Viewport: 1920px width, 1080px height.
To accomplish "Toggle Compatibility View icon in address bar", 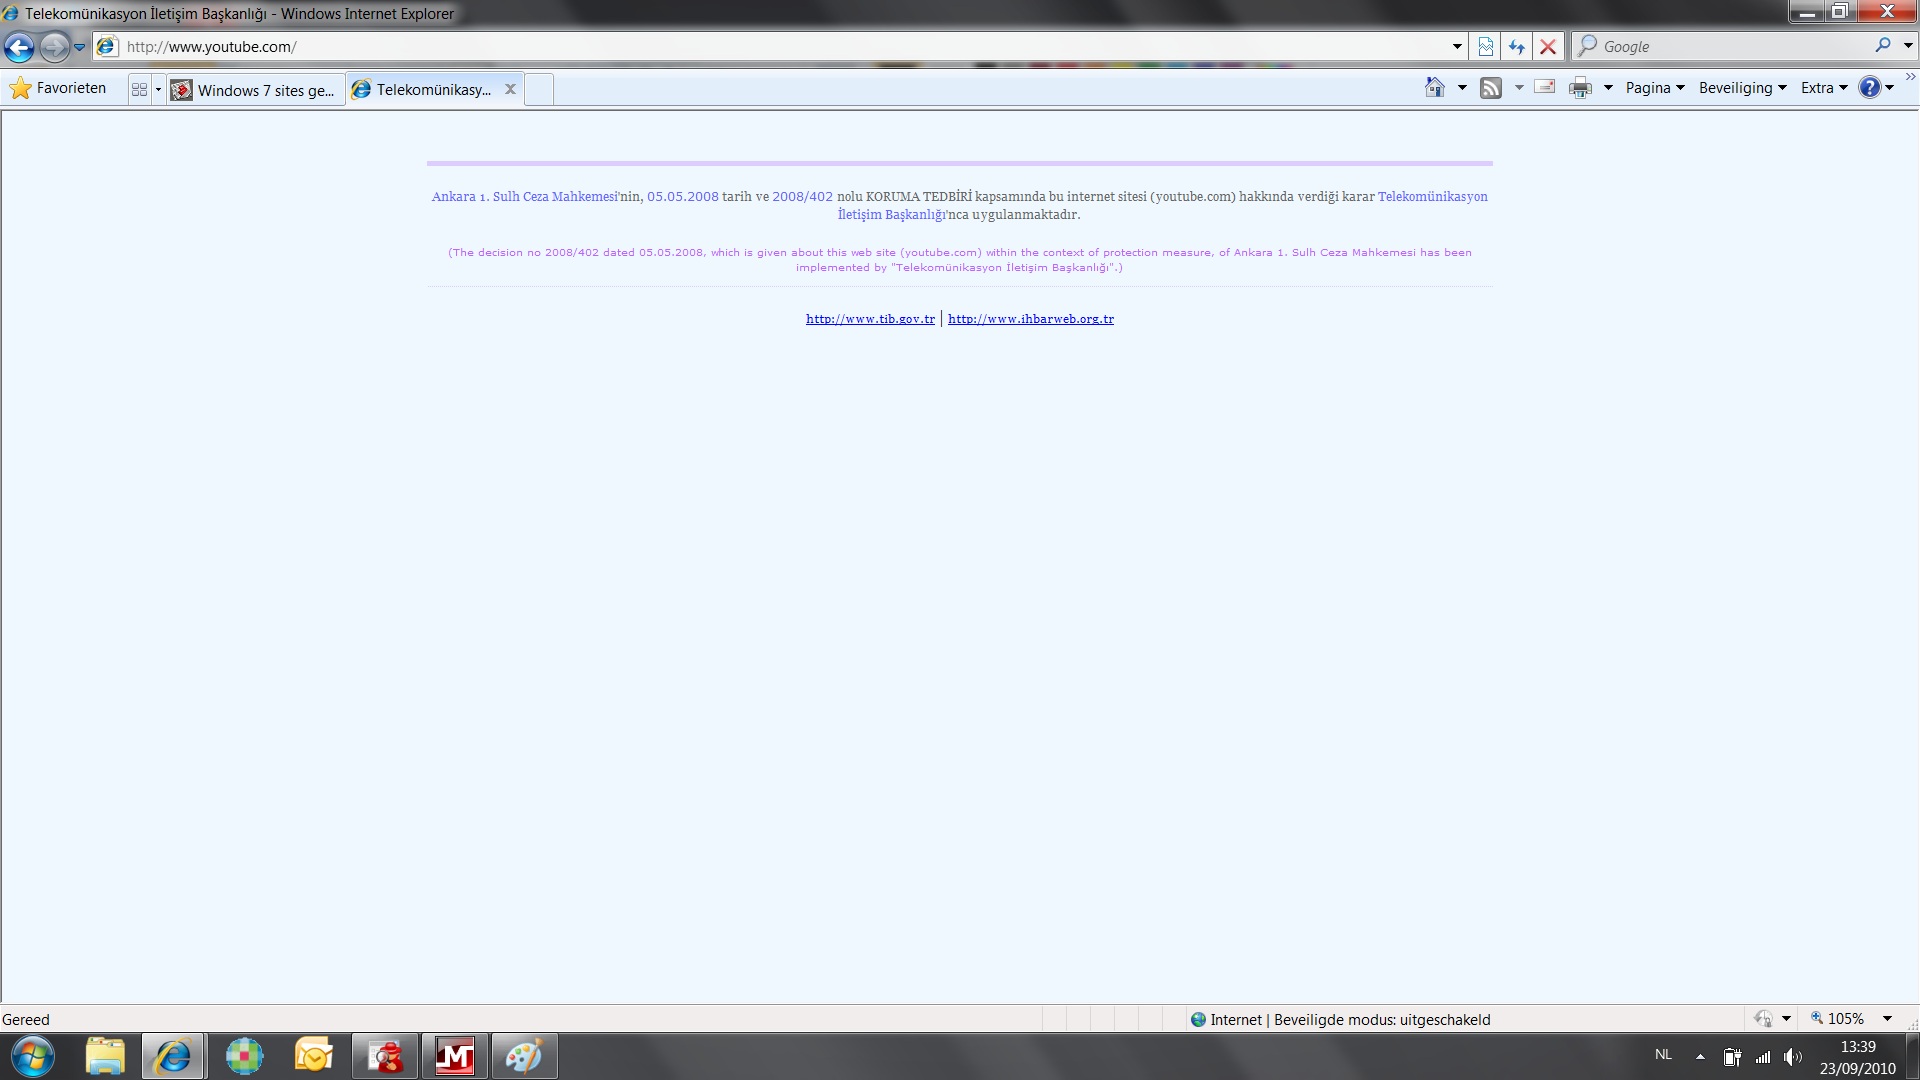I will pos(1486,47).
